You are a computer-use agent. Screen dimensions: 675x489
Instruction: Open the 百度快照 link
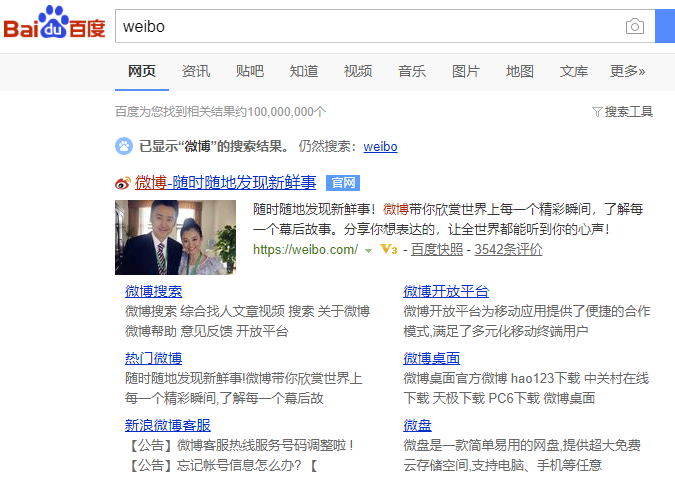pos(437,249)
